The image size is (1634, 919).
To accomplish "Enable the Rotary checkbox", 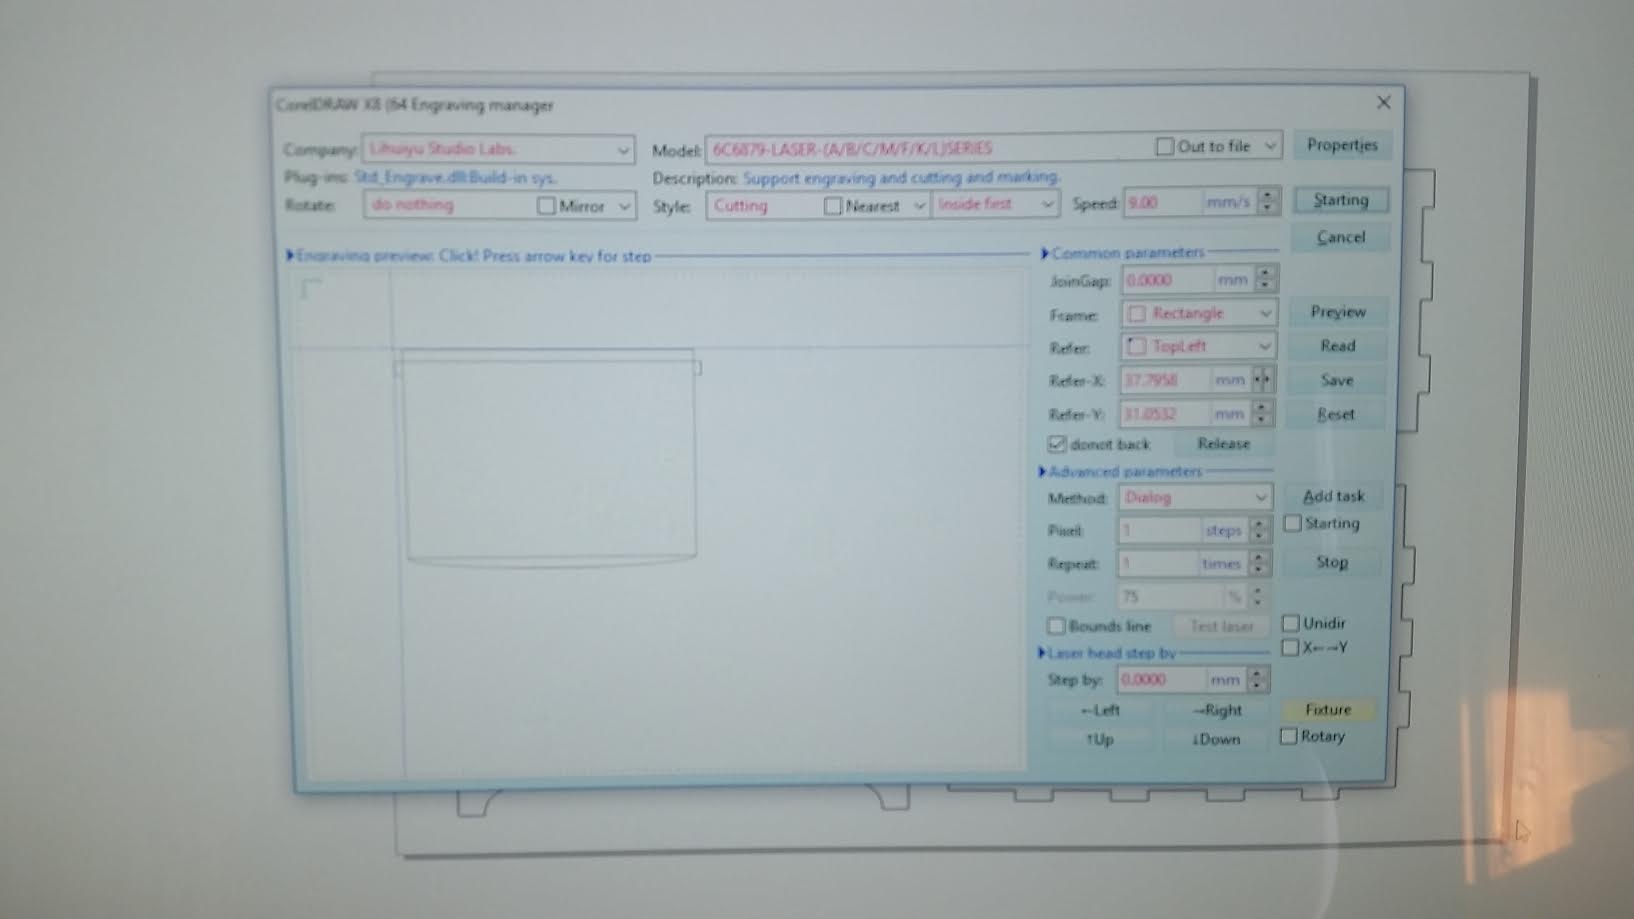I will click(x=1289, y=737).
